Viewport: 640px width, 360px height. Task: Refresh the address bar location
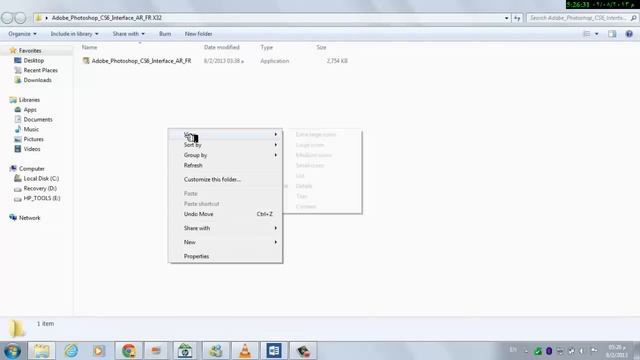[x=517, y=18]
